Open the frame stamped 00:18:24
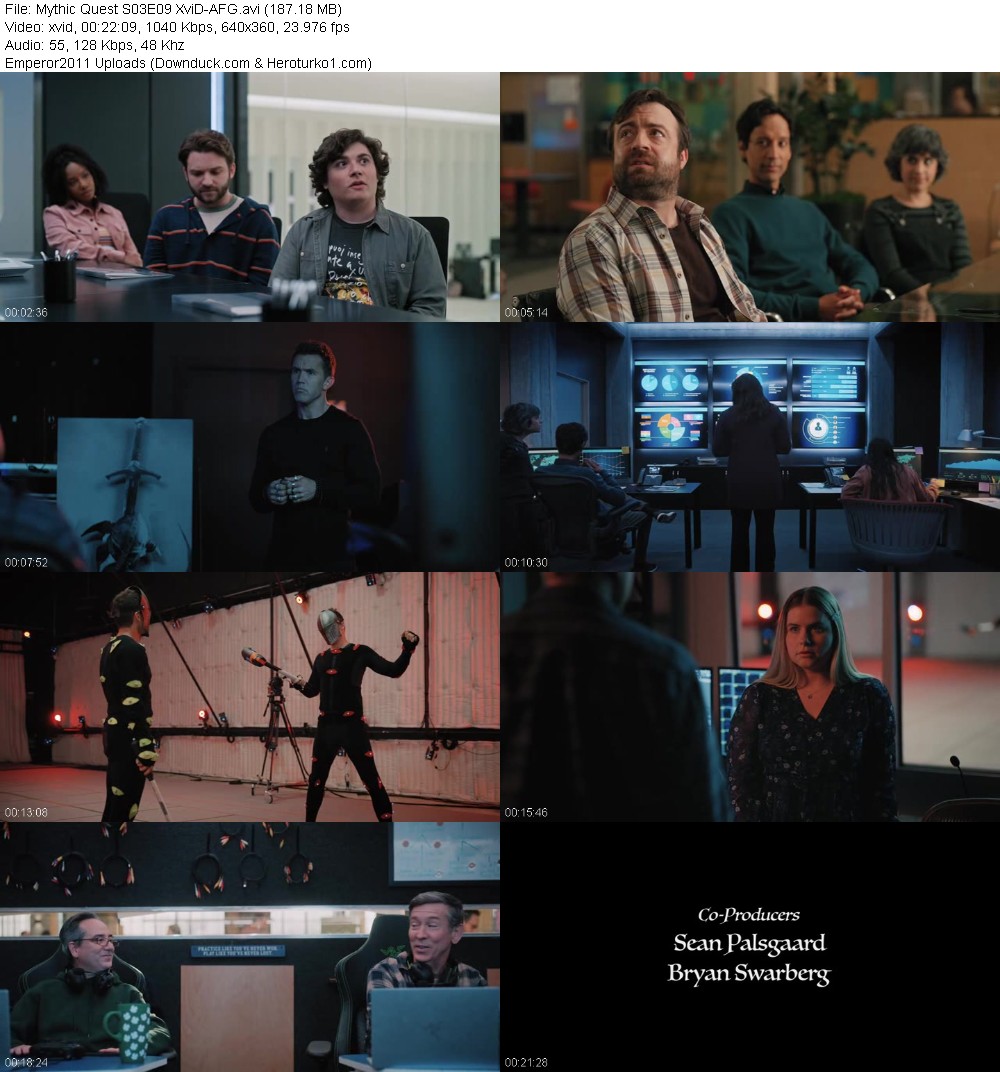Image resolution: width=1000 pixels, height=1072 pixels. point(249,947)
